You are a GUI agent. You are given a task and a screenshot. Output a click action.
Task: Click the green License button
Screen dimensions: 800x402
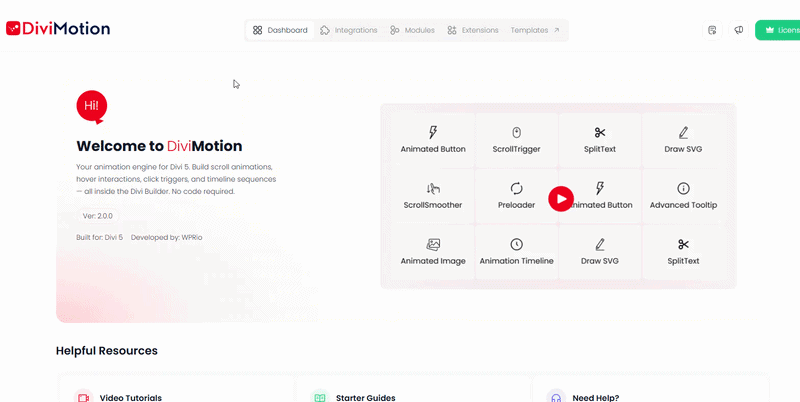tap(778, 30)
